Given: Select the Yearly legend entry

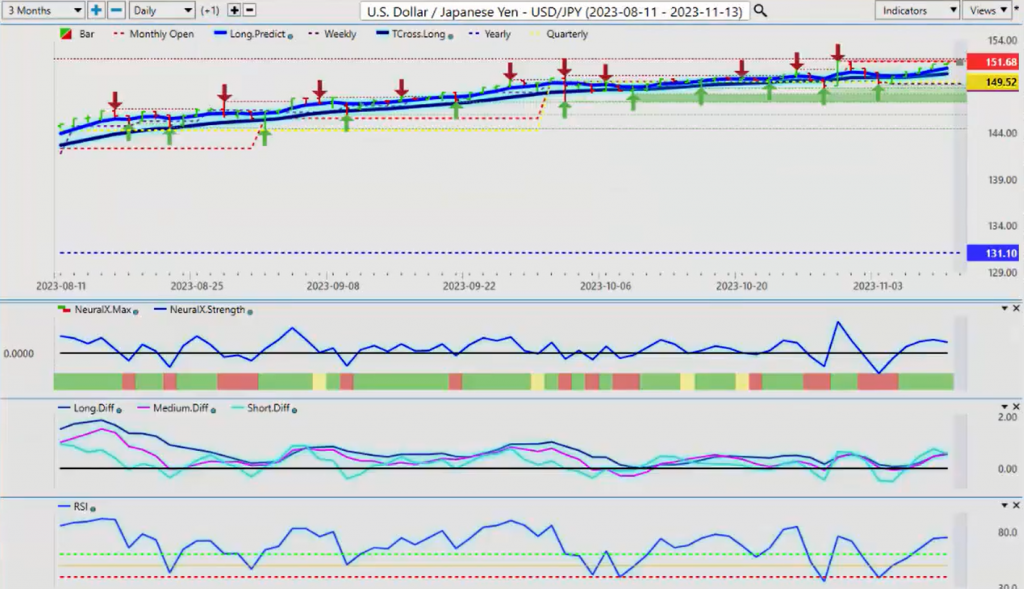Looking at the screenshot, I should pos(498,34).
